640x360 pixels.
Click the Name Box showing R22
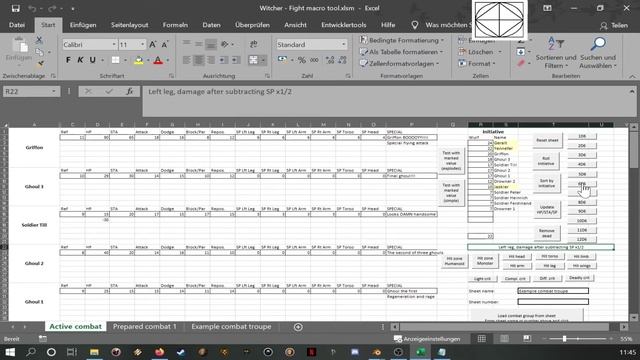[x=31, y=91]
